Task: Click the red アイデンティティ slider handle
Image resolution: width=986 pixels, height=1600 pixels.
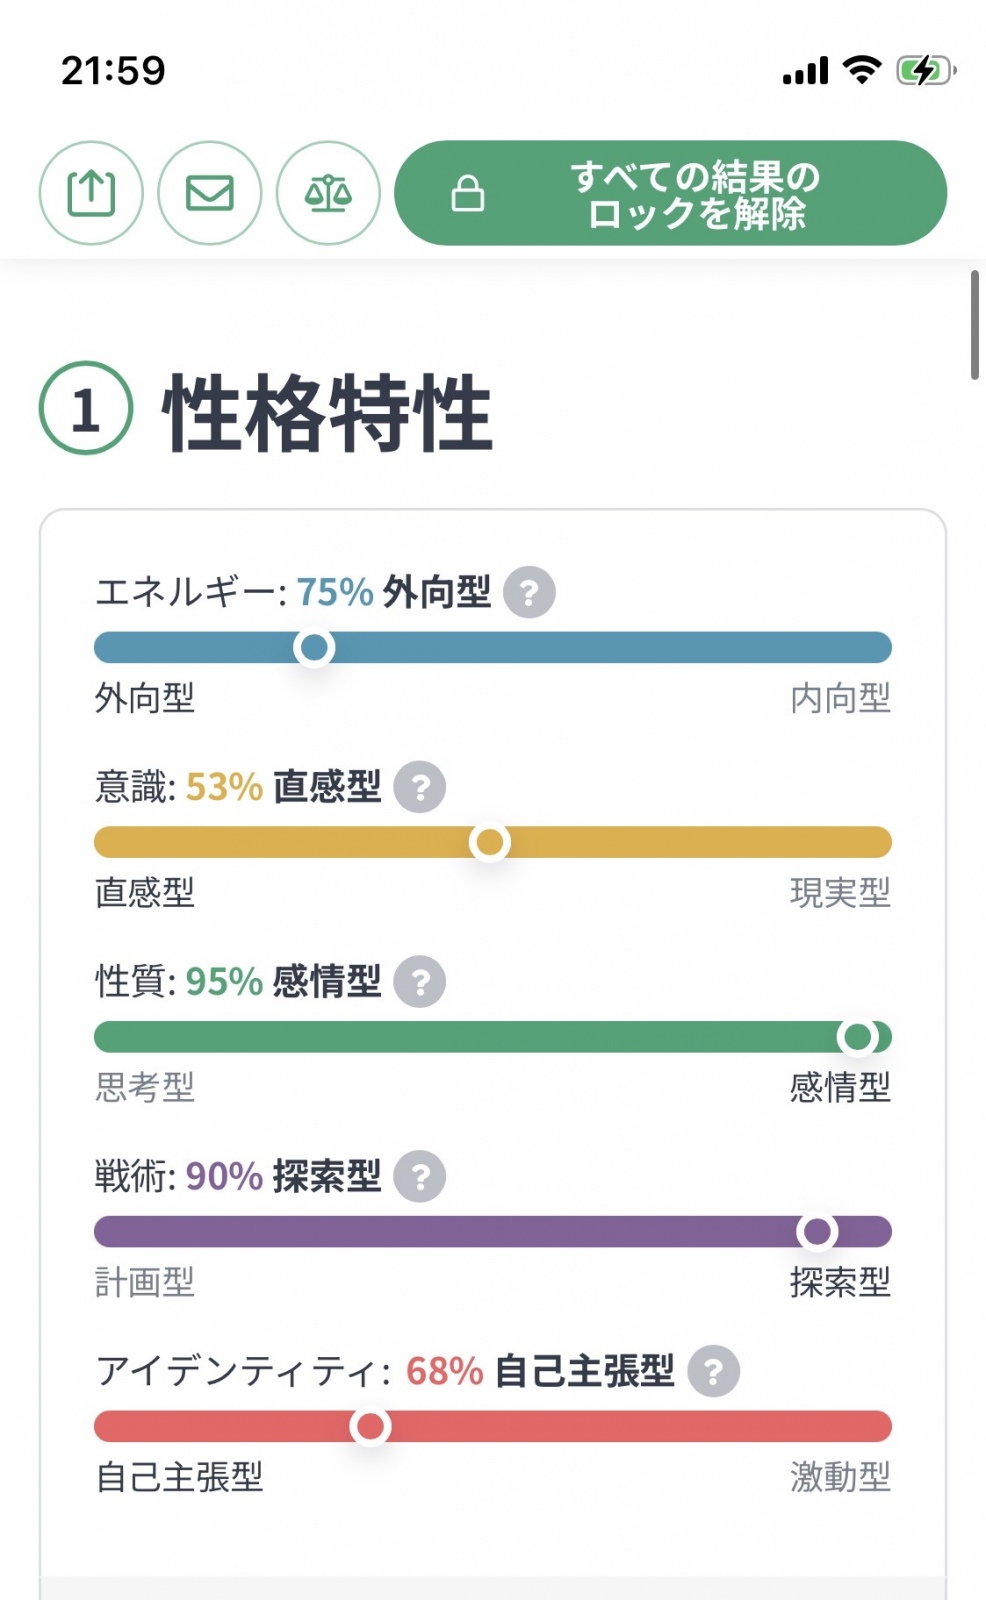Action: pyautogui.click(x=370, y=1426)
